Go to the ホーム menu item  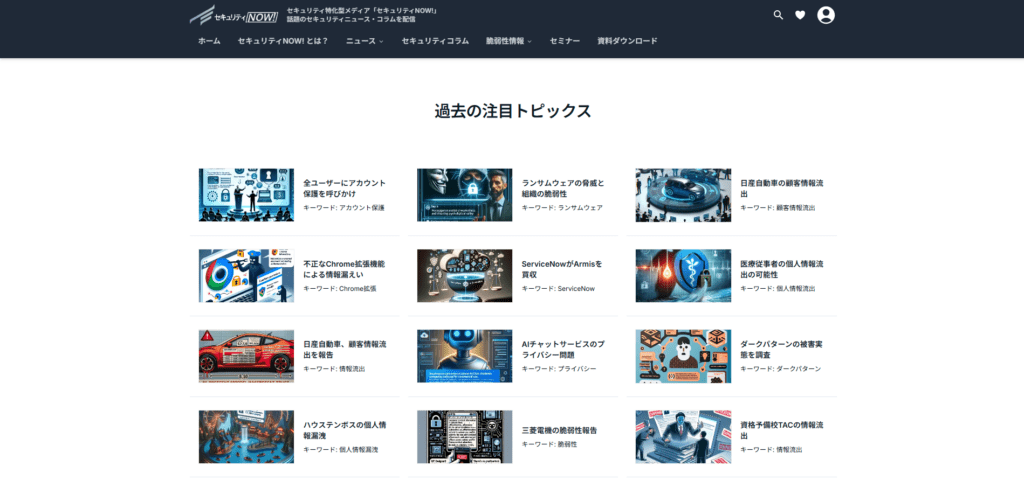pos(209,41)
